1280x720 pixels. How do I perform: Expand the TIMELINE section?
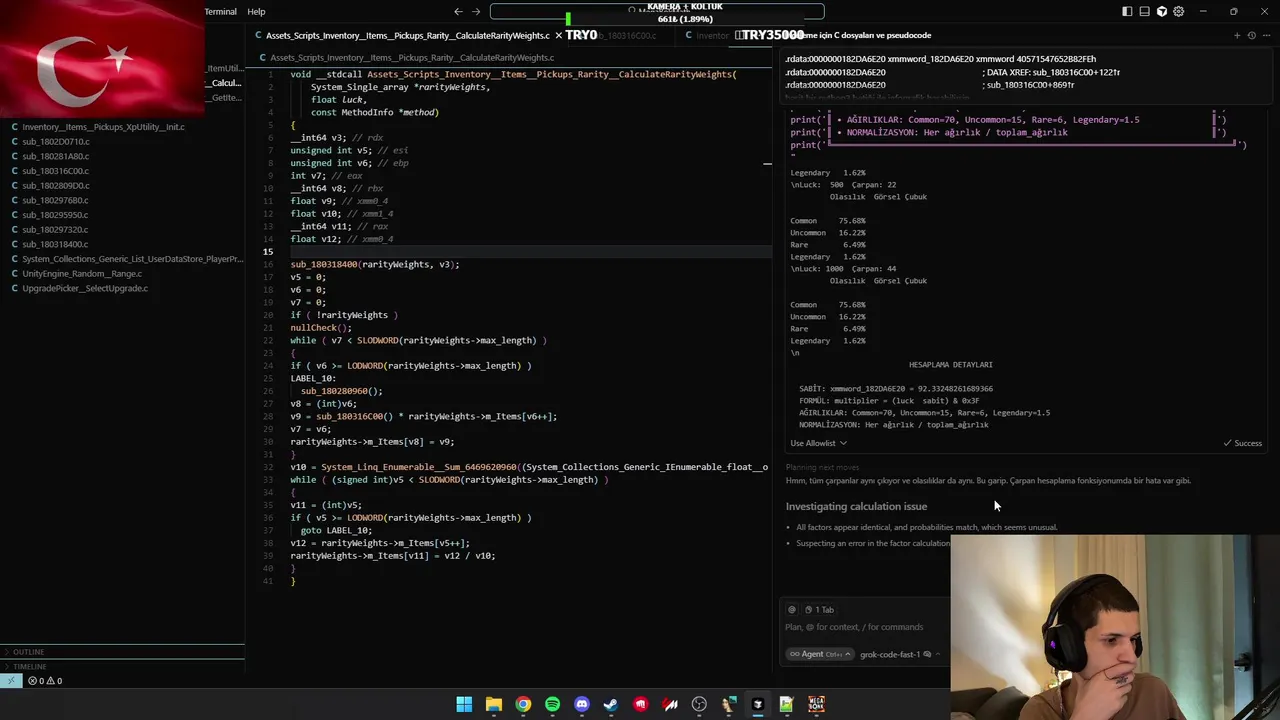point(122,666)
